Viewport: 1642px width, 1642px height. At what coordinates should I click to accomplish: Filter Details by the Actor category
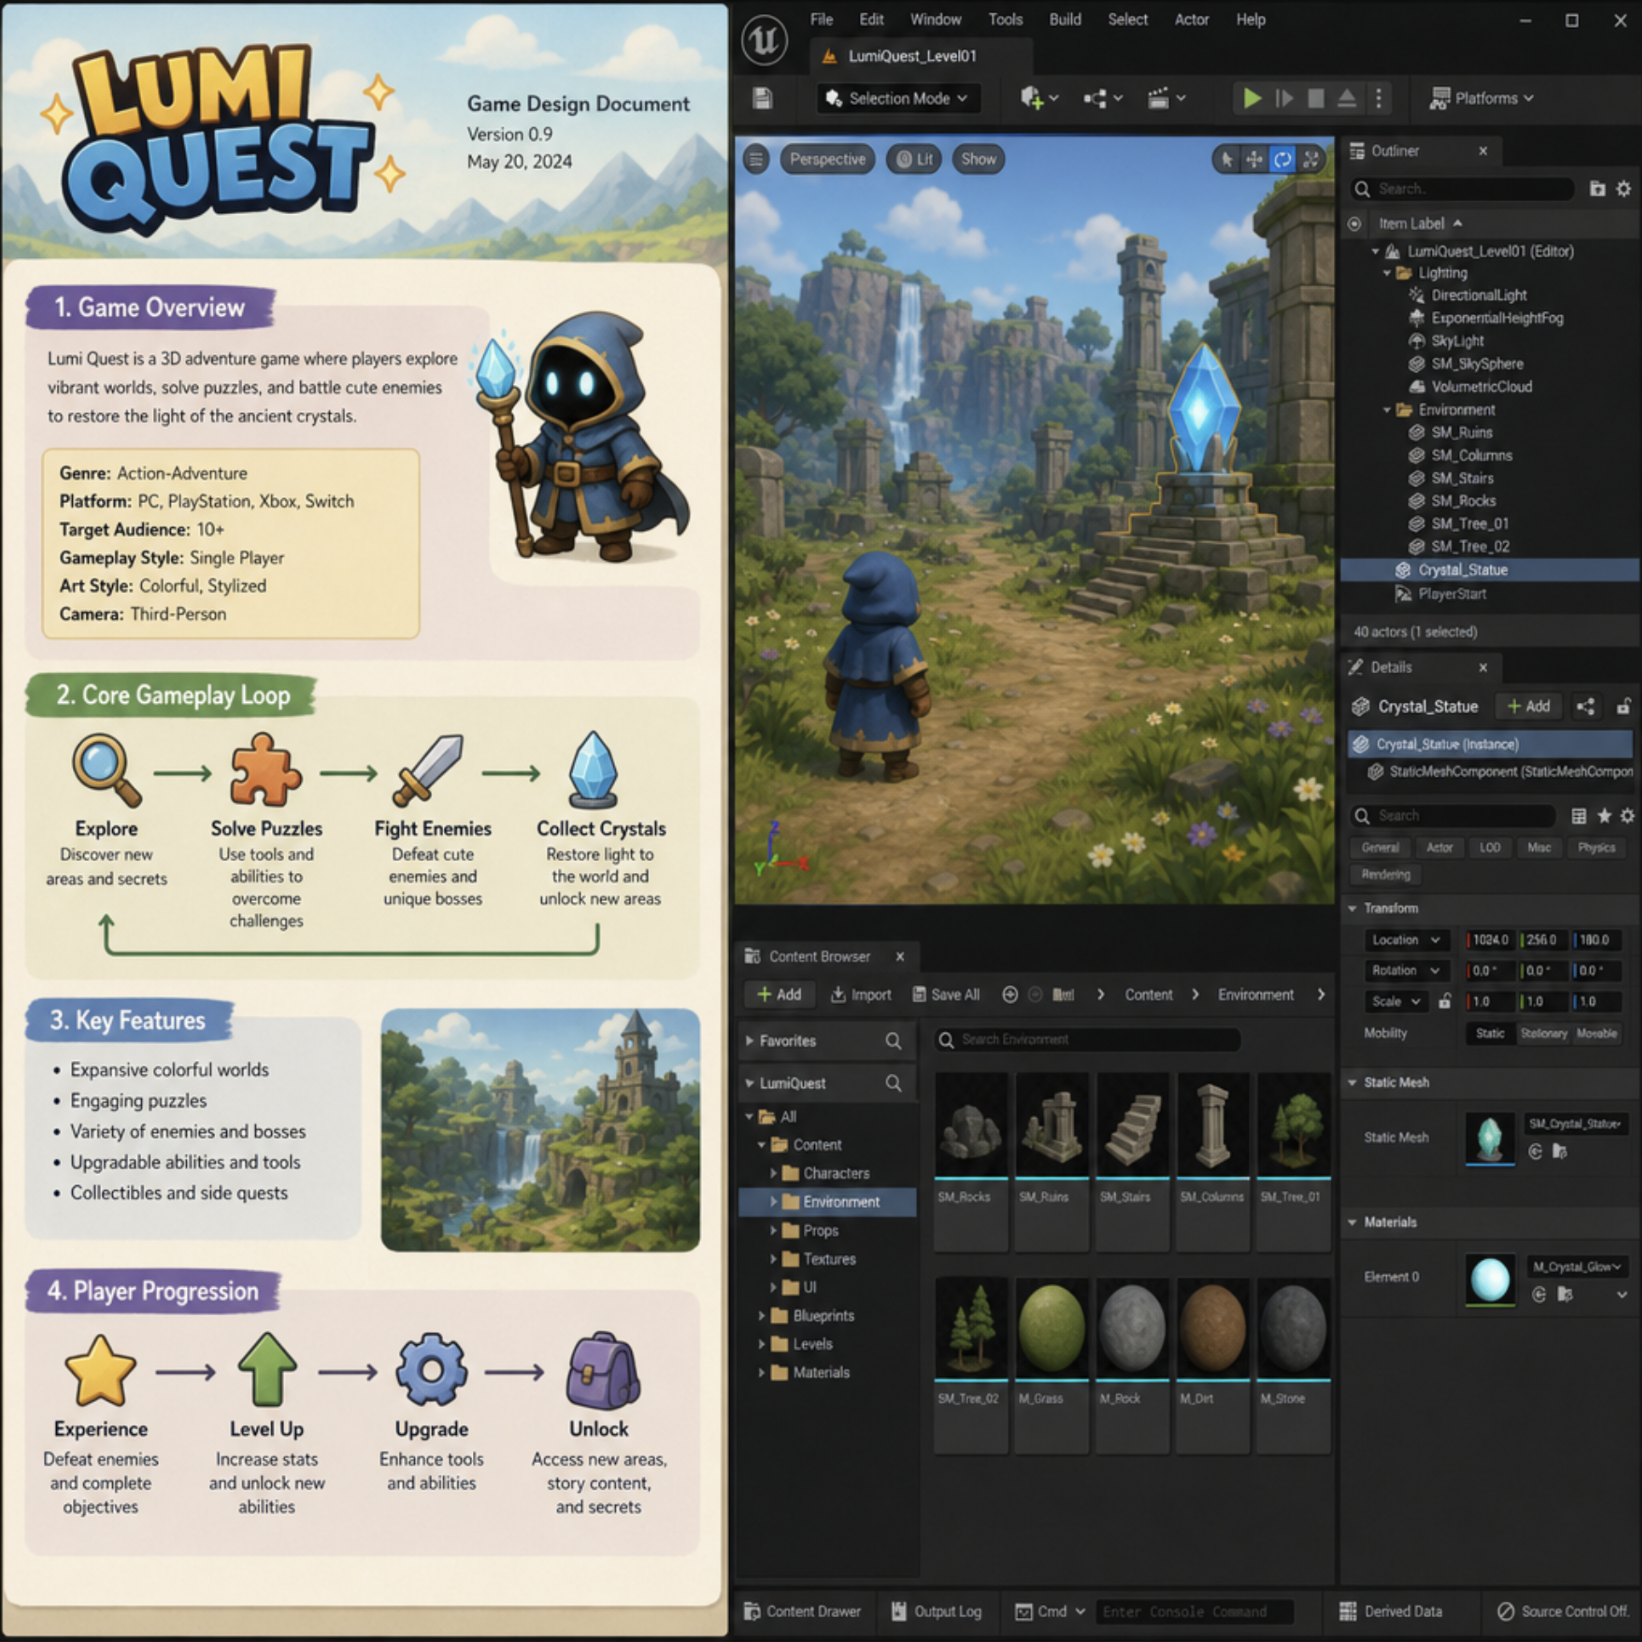pyautogui.click(x=1439, y=847)
